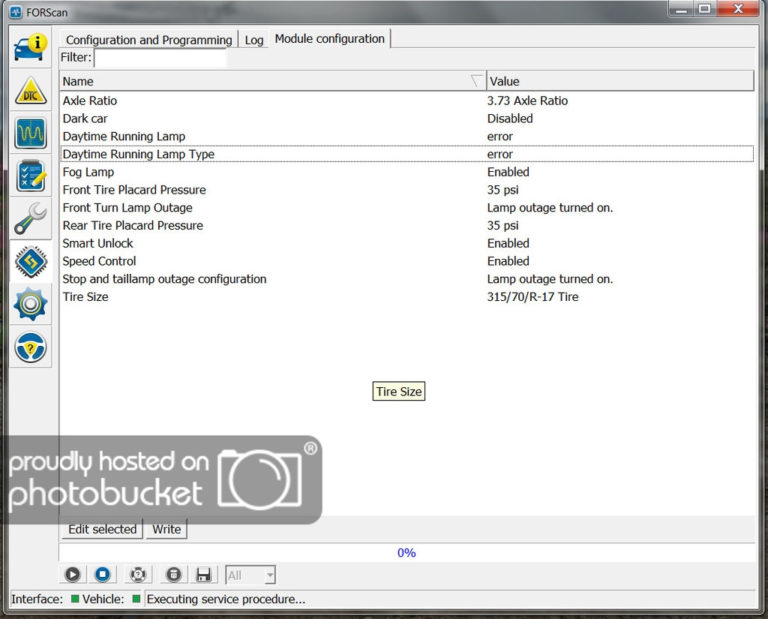Click the 3.73 Axle Ratio value
The width and height of the screenshot is (768, 619).
(x=528, y=100)
